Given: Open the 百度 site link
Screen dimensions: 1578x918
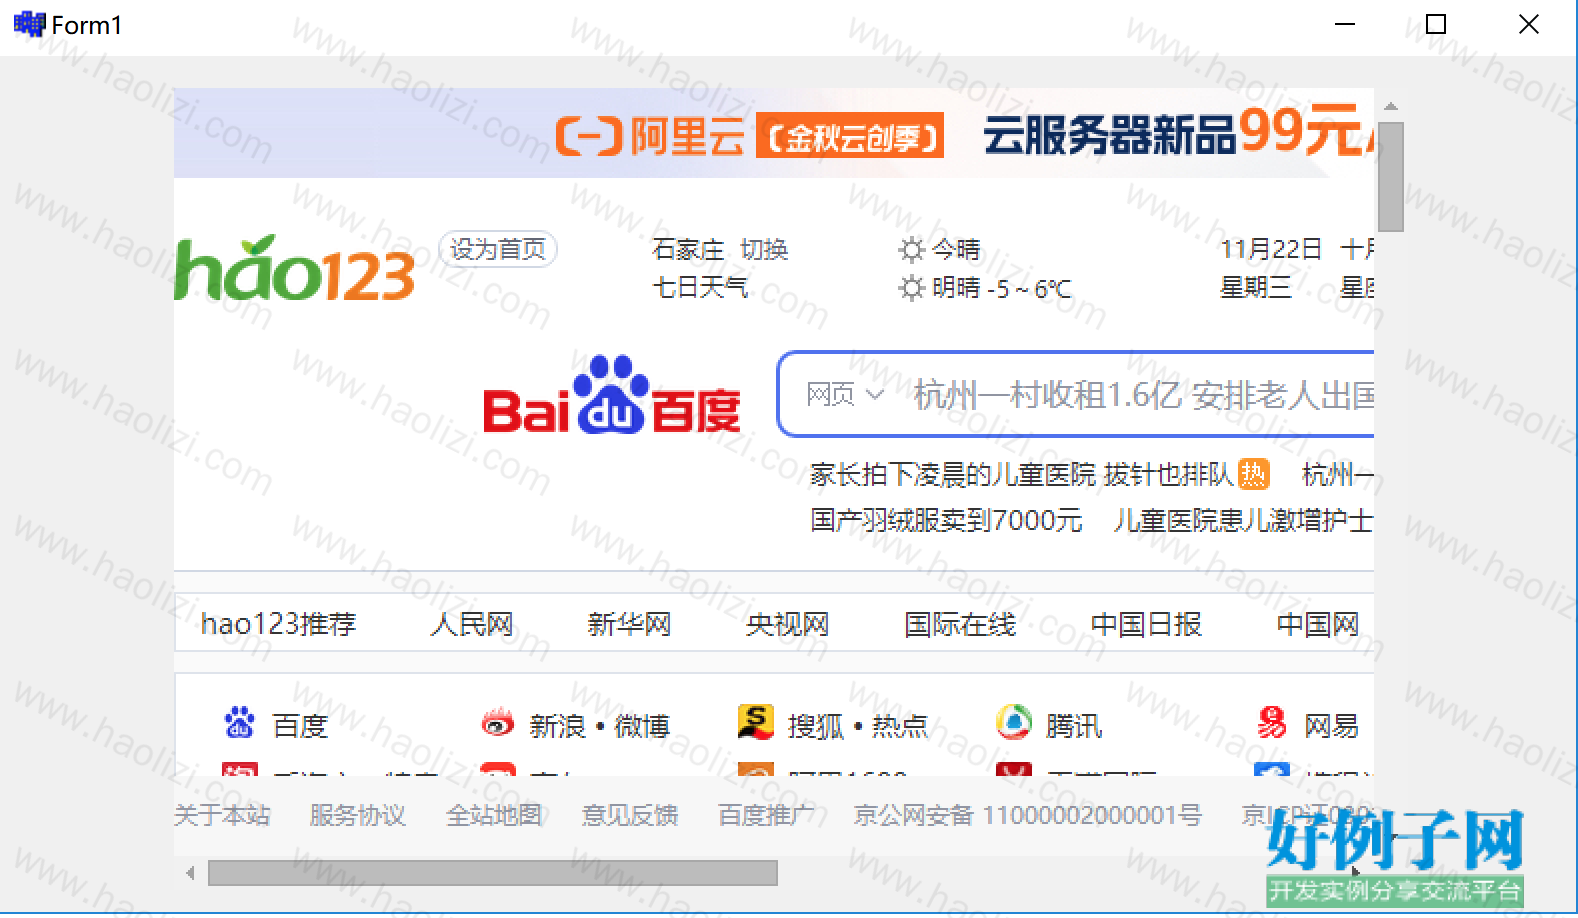Looking at the screenshot, I should point(300,724).
